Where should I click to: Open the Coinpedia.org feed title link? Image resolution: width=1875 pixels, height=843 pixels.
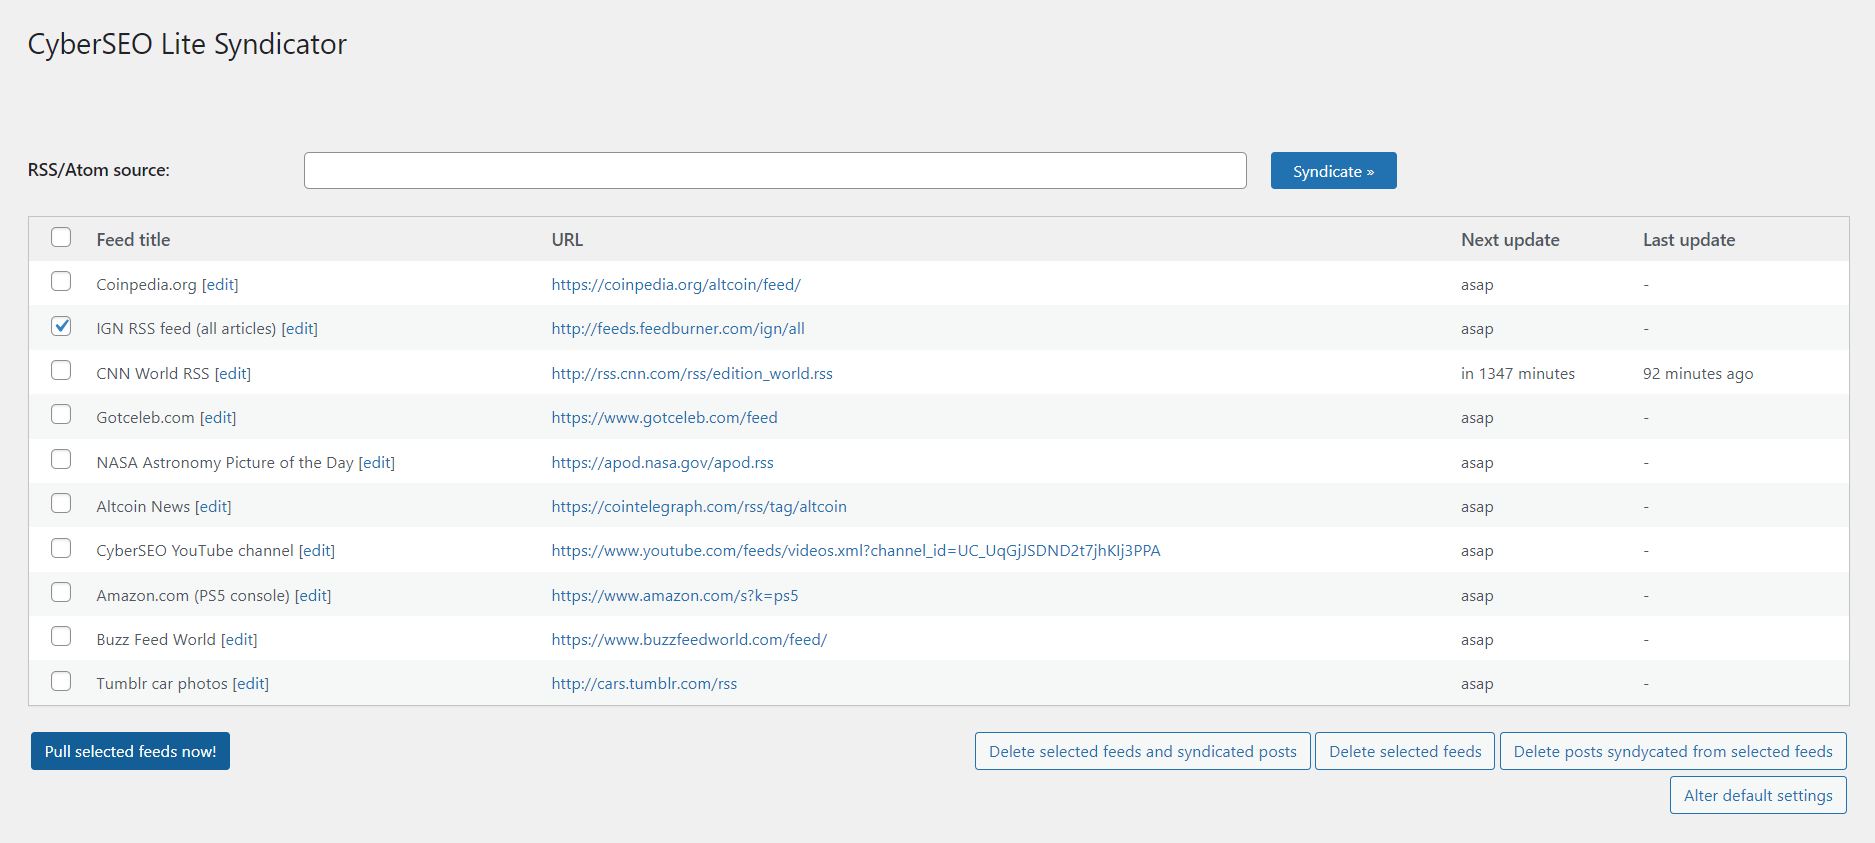click(x=146, y=284)
